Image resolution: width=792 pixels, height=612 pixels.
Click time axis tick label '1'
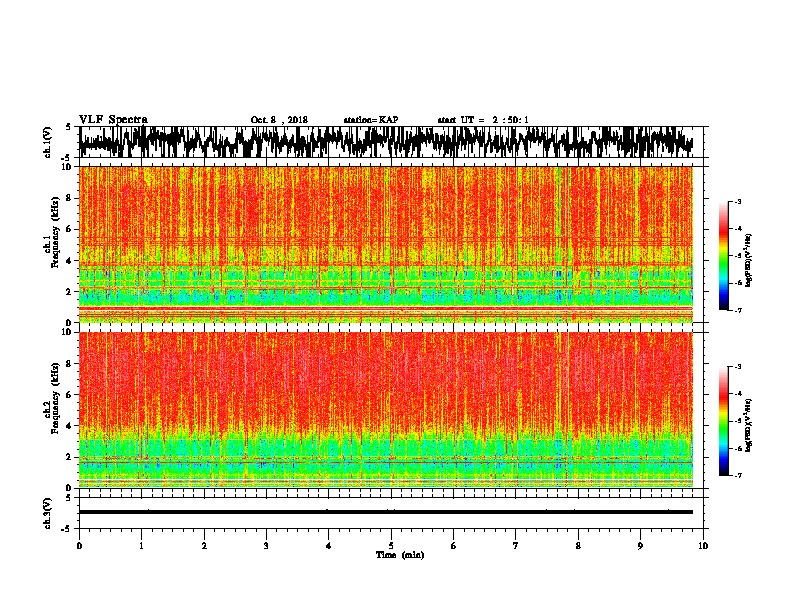141,546
